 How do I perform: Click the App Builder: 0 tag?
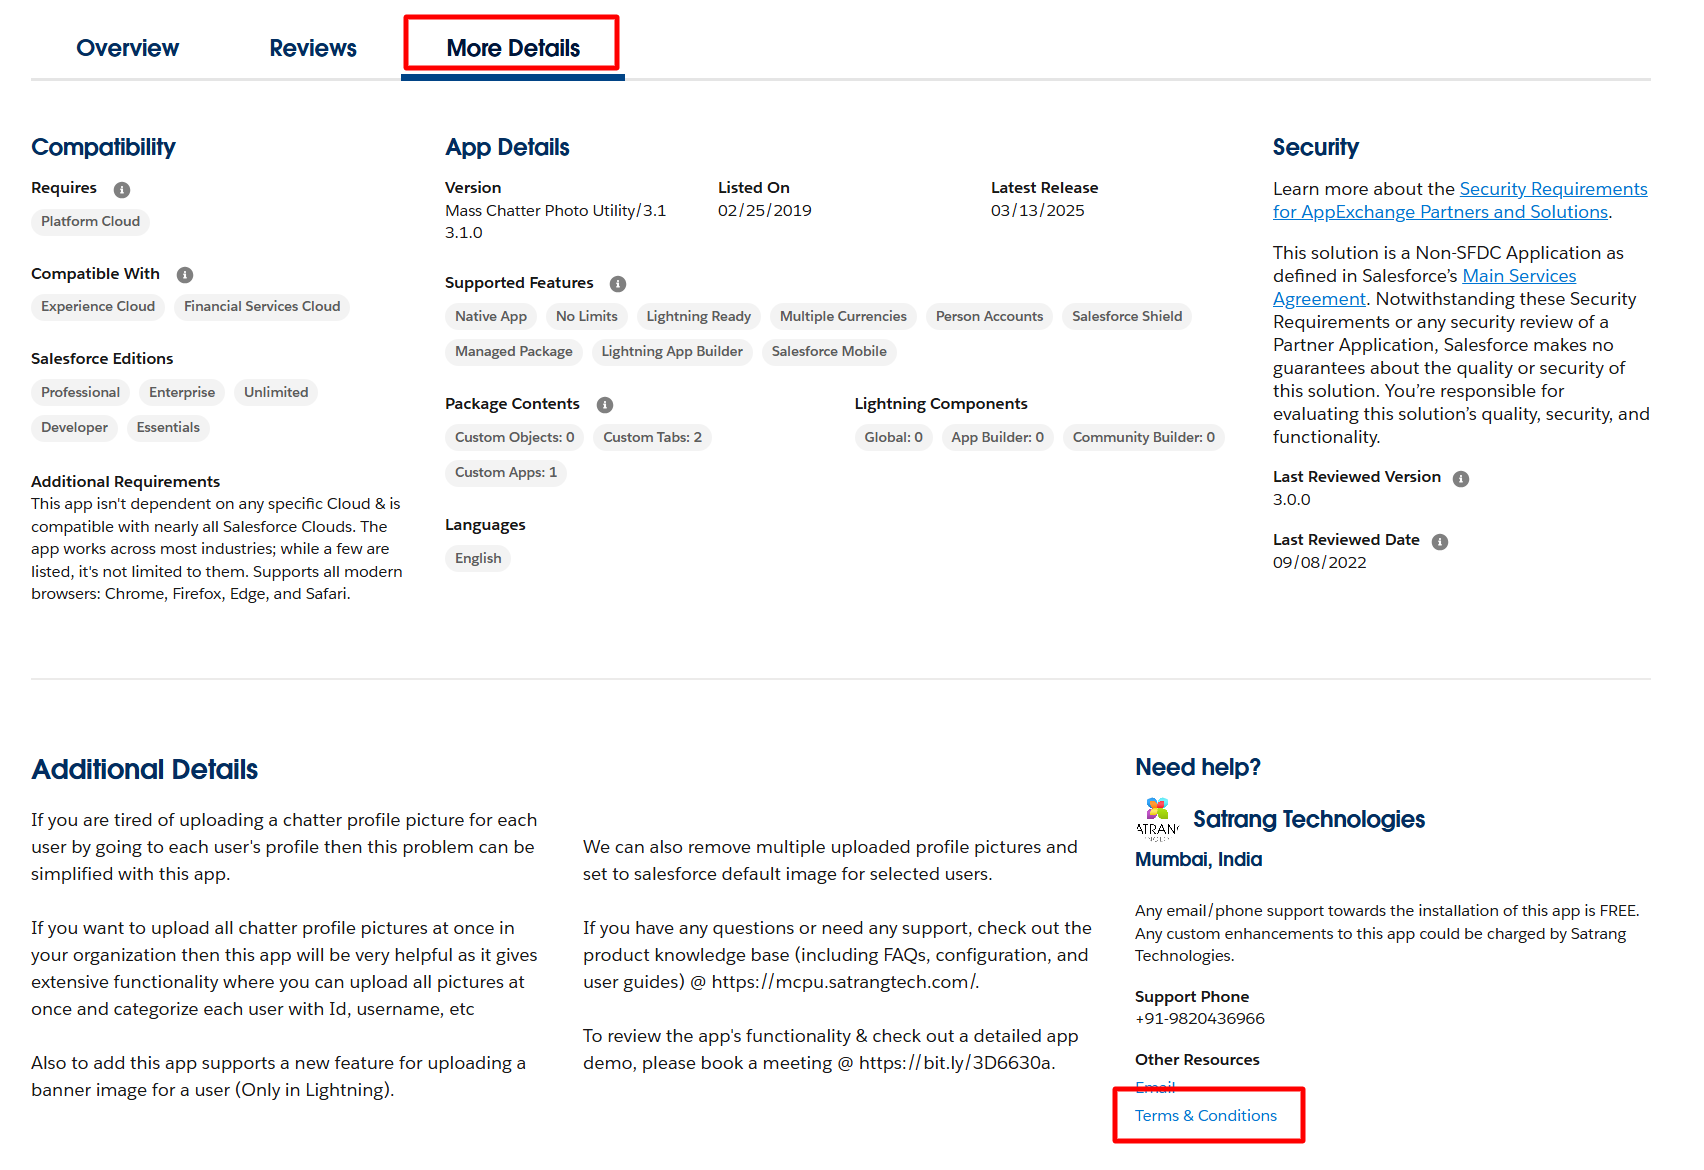(x=998, y=438)
